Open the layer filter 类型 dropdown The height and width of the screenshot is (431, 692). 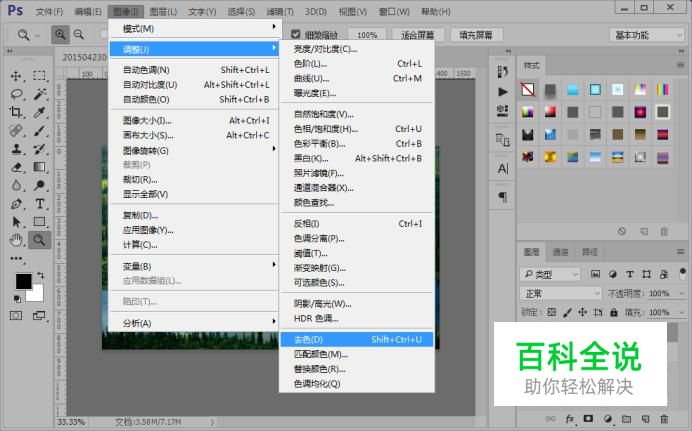550,274
